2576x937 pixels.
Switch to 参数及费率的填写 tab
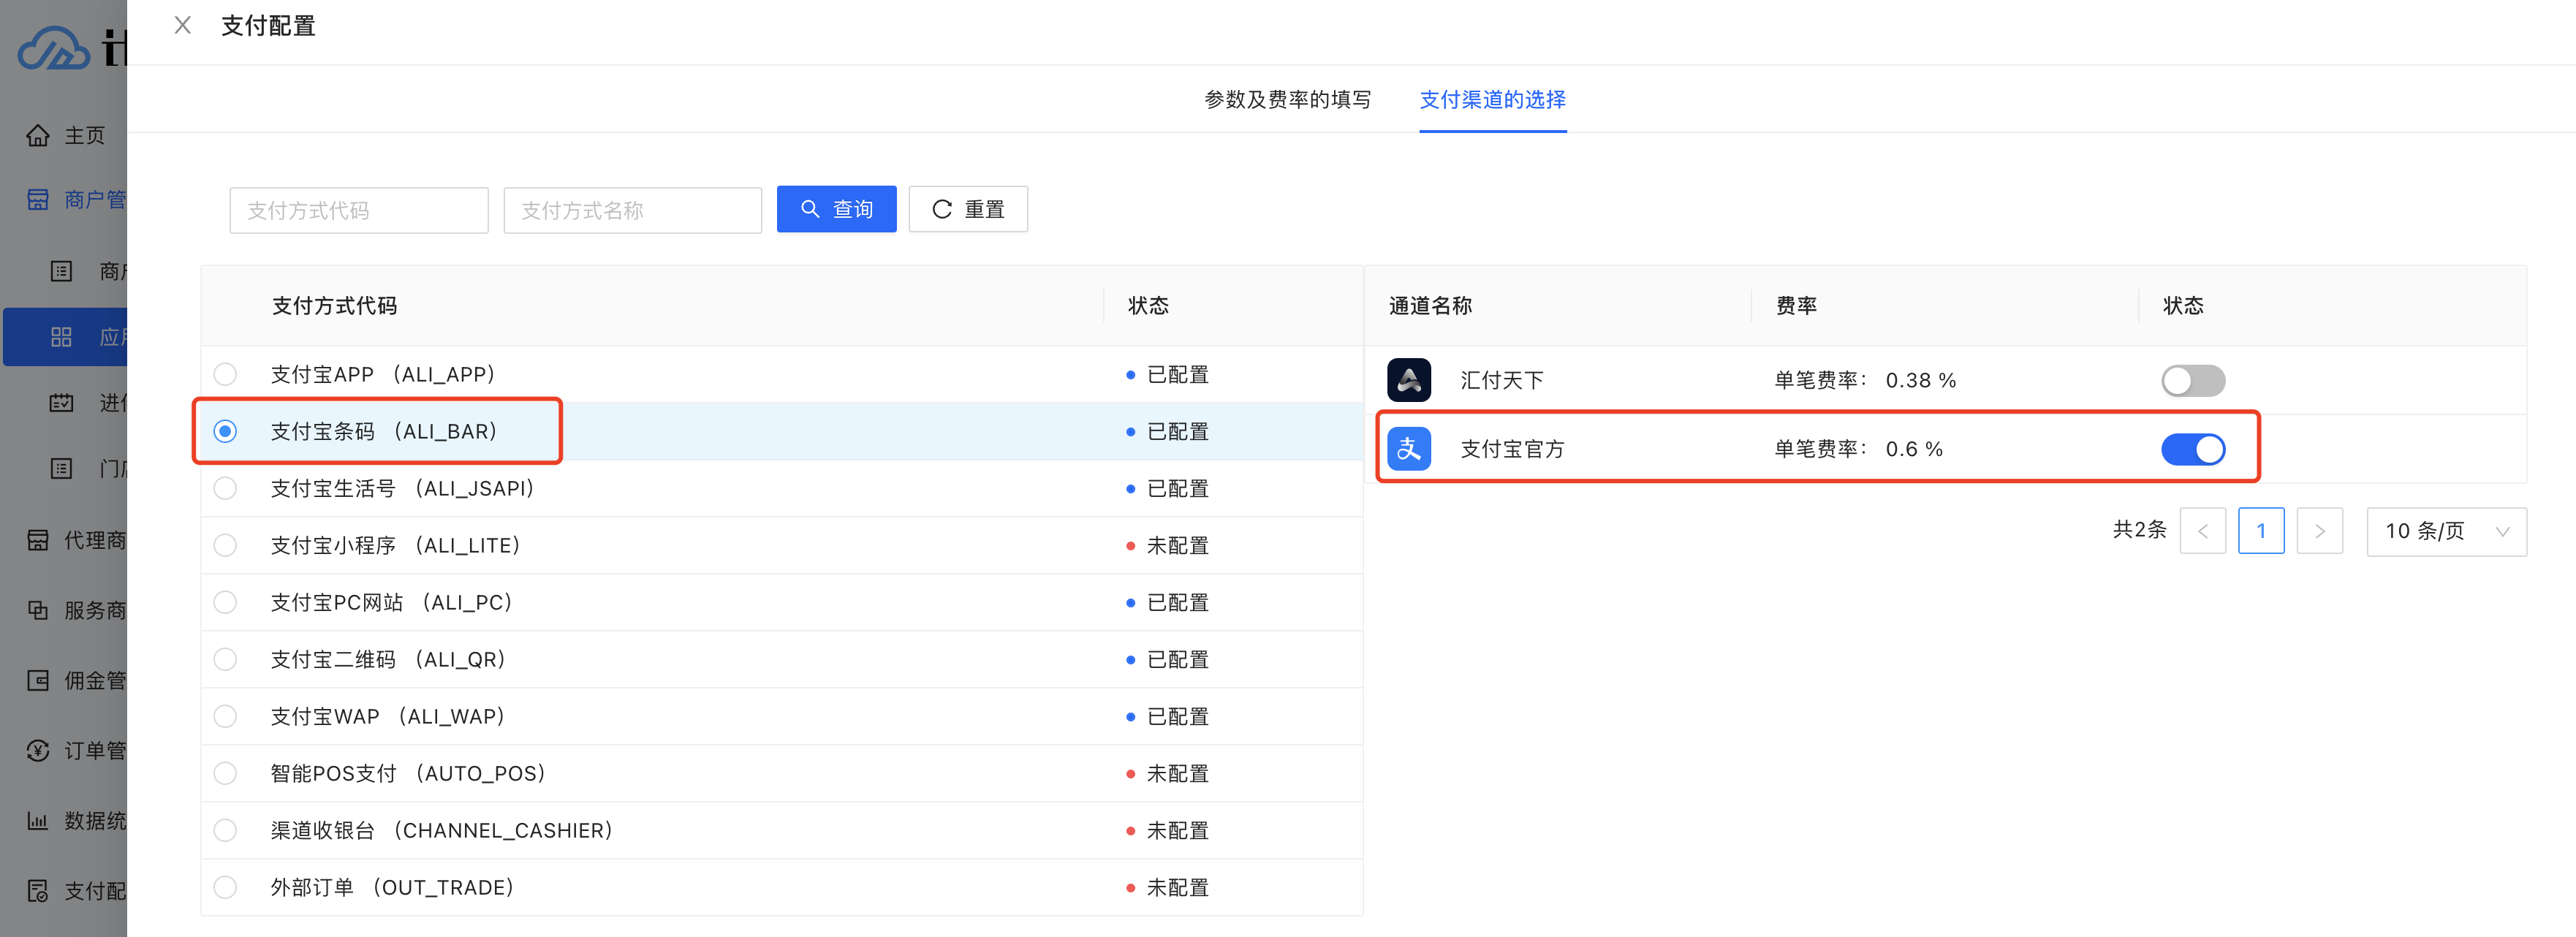(x=1287, y=99)
